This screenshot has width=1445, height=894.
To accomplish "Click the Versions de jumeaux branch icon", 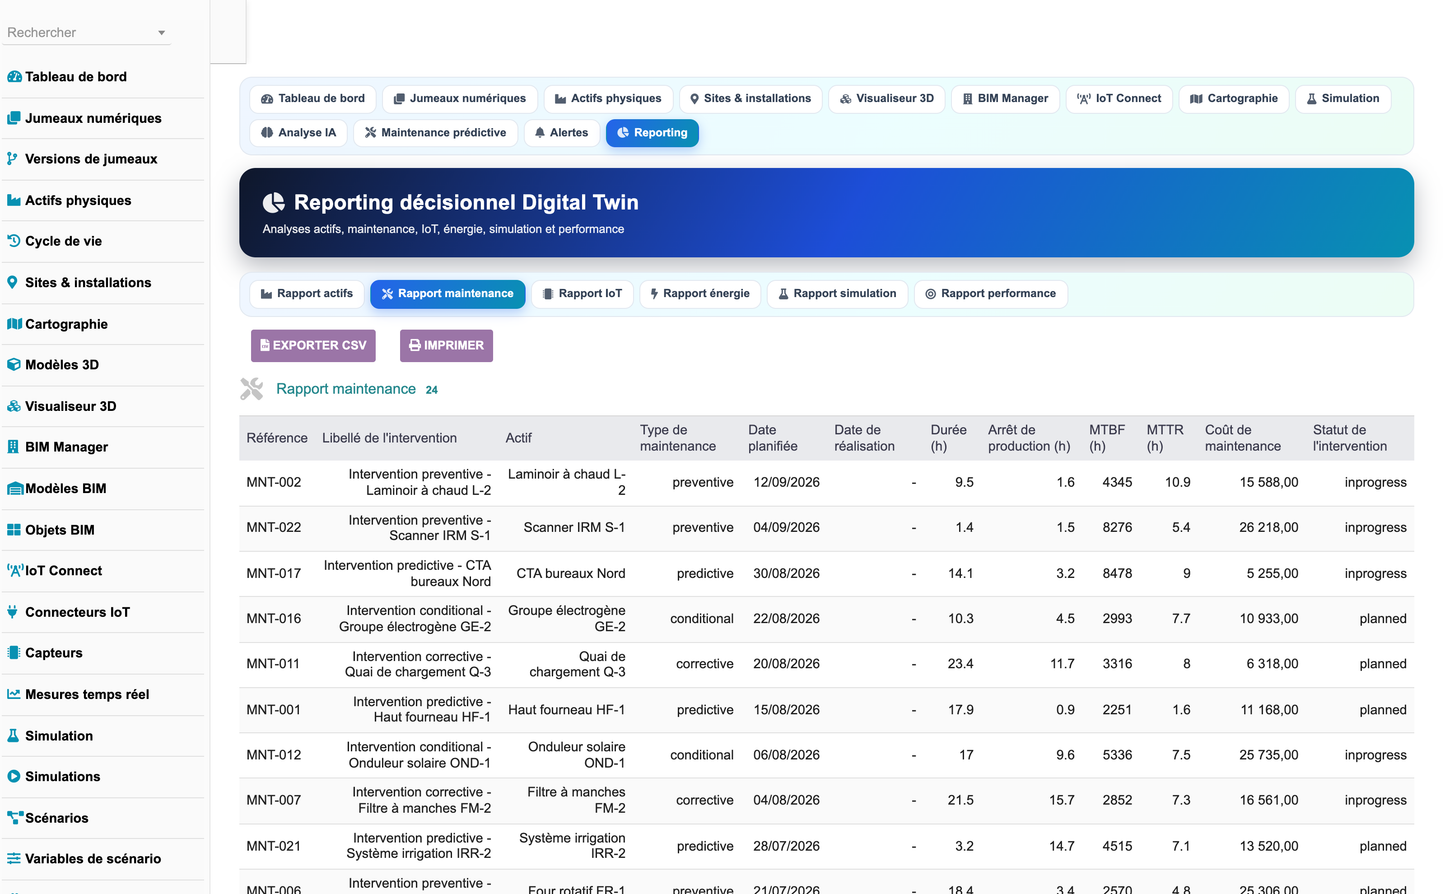I will [12, 159].
